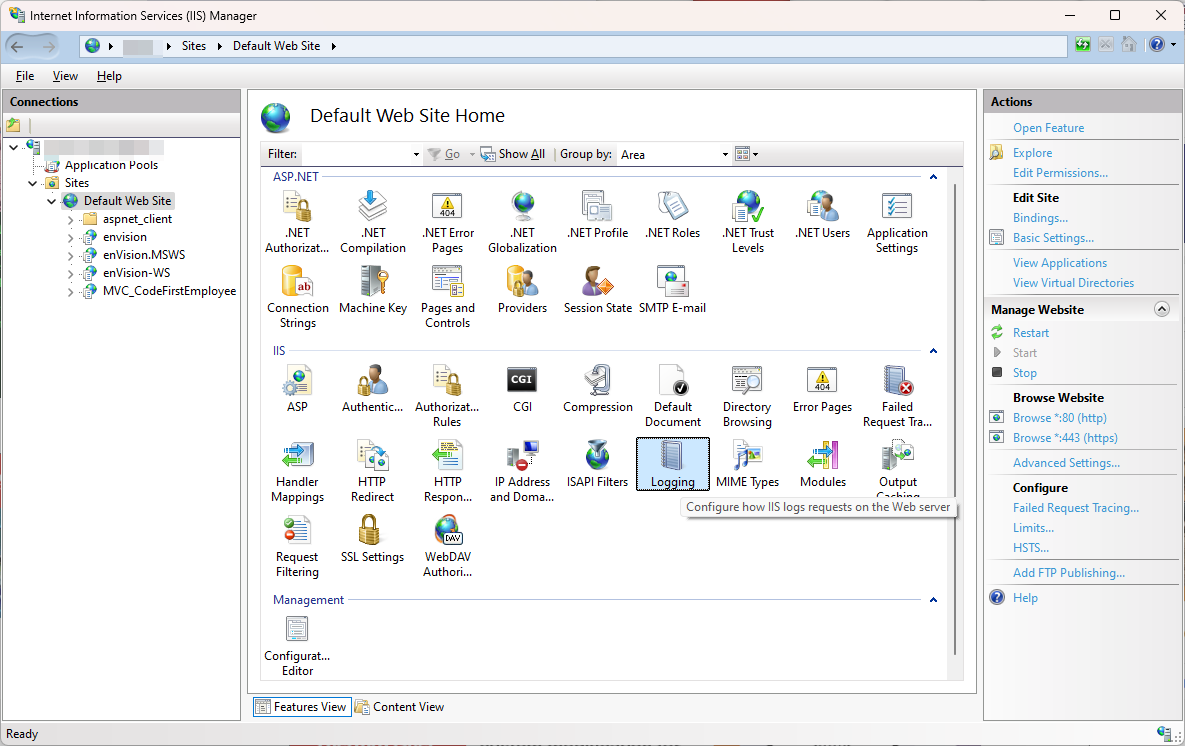Collapse the Manage Website actions section
Screen dimensions: 1185x746
[x=1162, y=309]
